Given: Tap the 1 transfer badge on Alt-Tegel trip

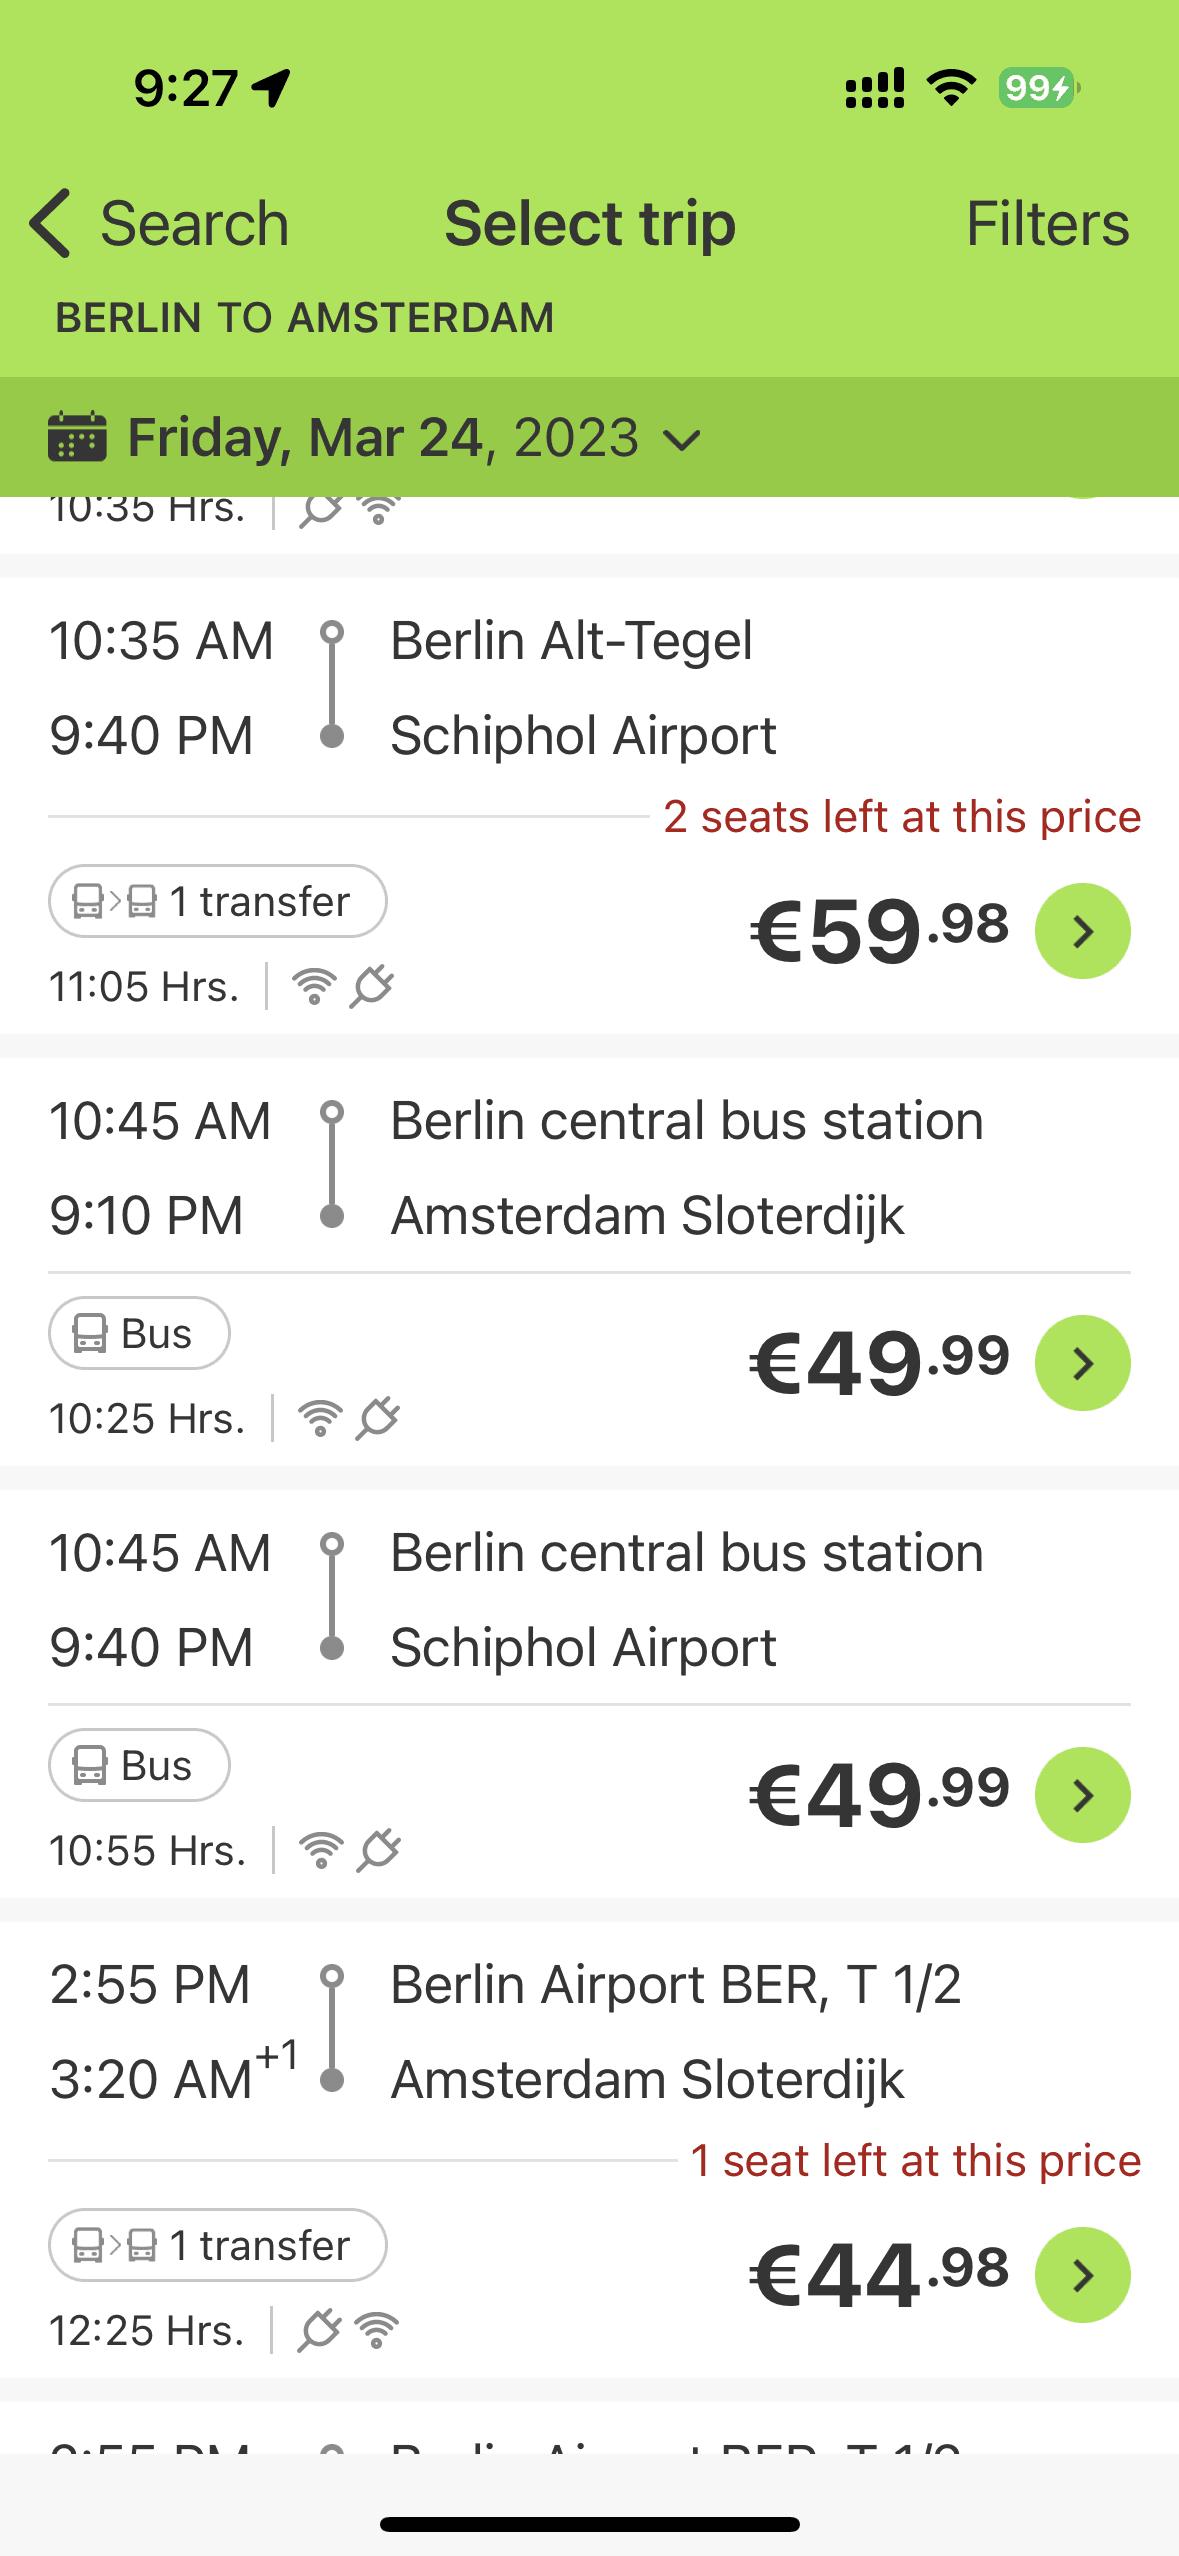Looking at the screenshot, I should tap(217, 901).
